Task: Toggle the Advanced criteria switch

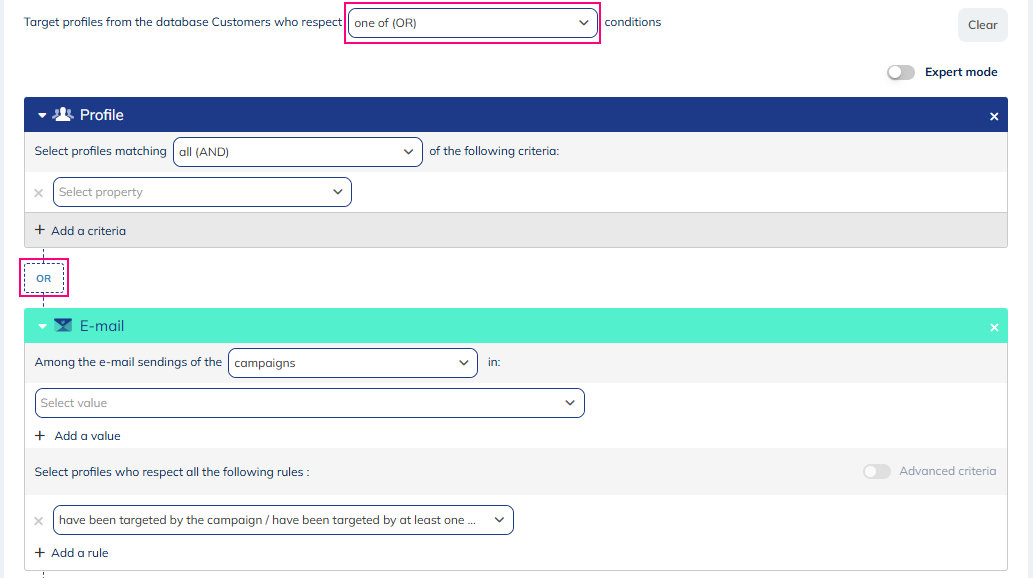Action: 876,471
